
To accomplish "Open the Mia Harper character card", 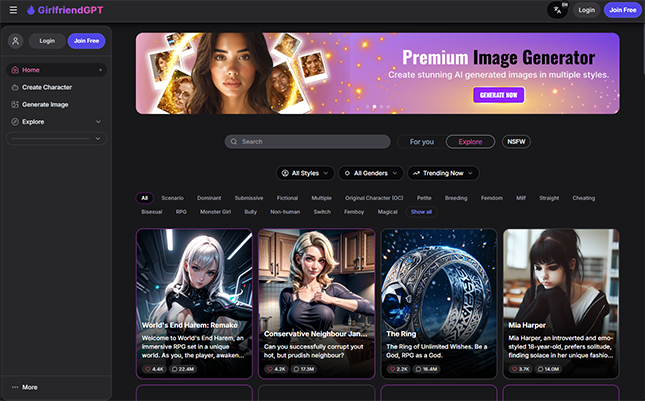I will click(561, 304).
